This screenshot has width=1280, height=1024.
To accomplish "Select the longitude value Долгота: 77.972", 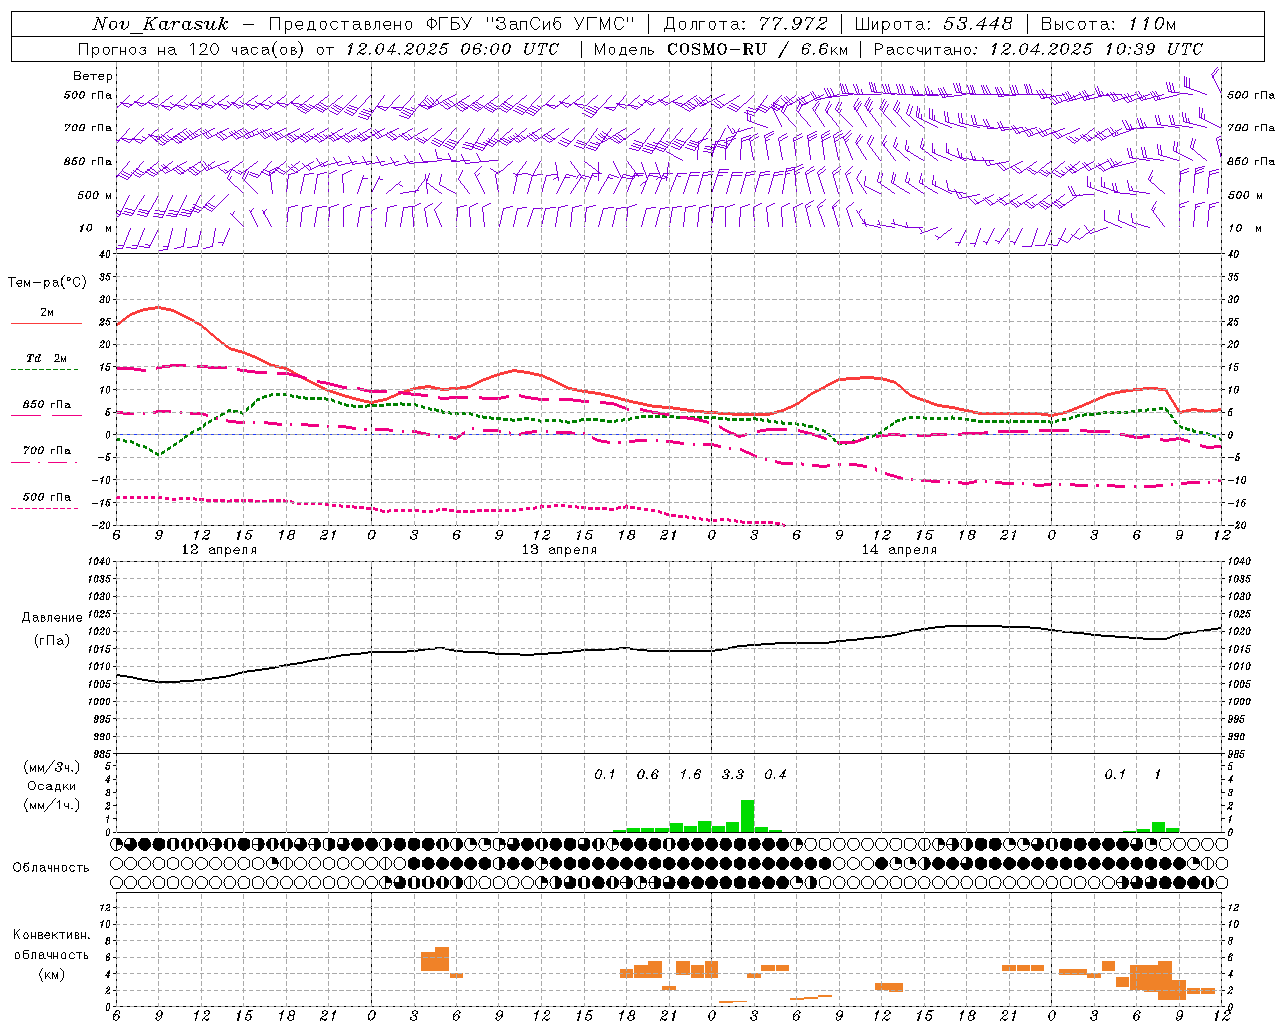I will point(745,24).
